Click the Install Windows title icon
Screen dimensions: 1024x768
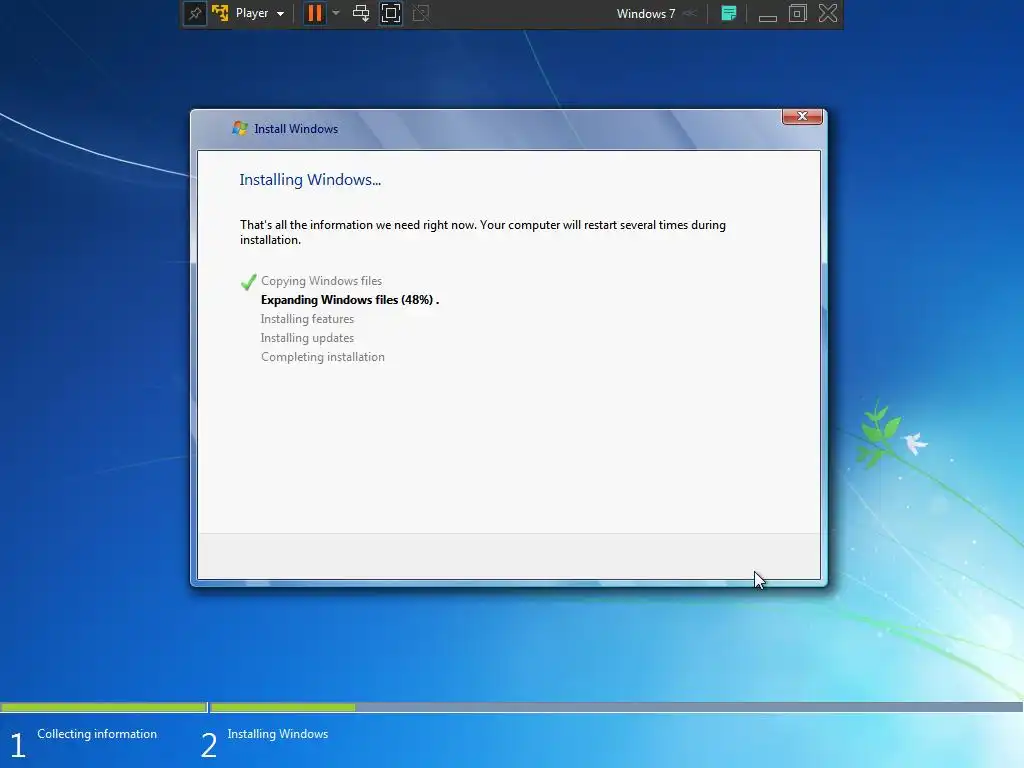(240, 128)
